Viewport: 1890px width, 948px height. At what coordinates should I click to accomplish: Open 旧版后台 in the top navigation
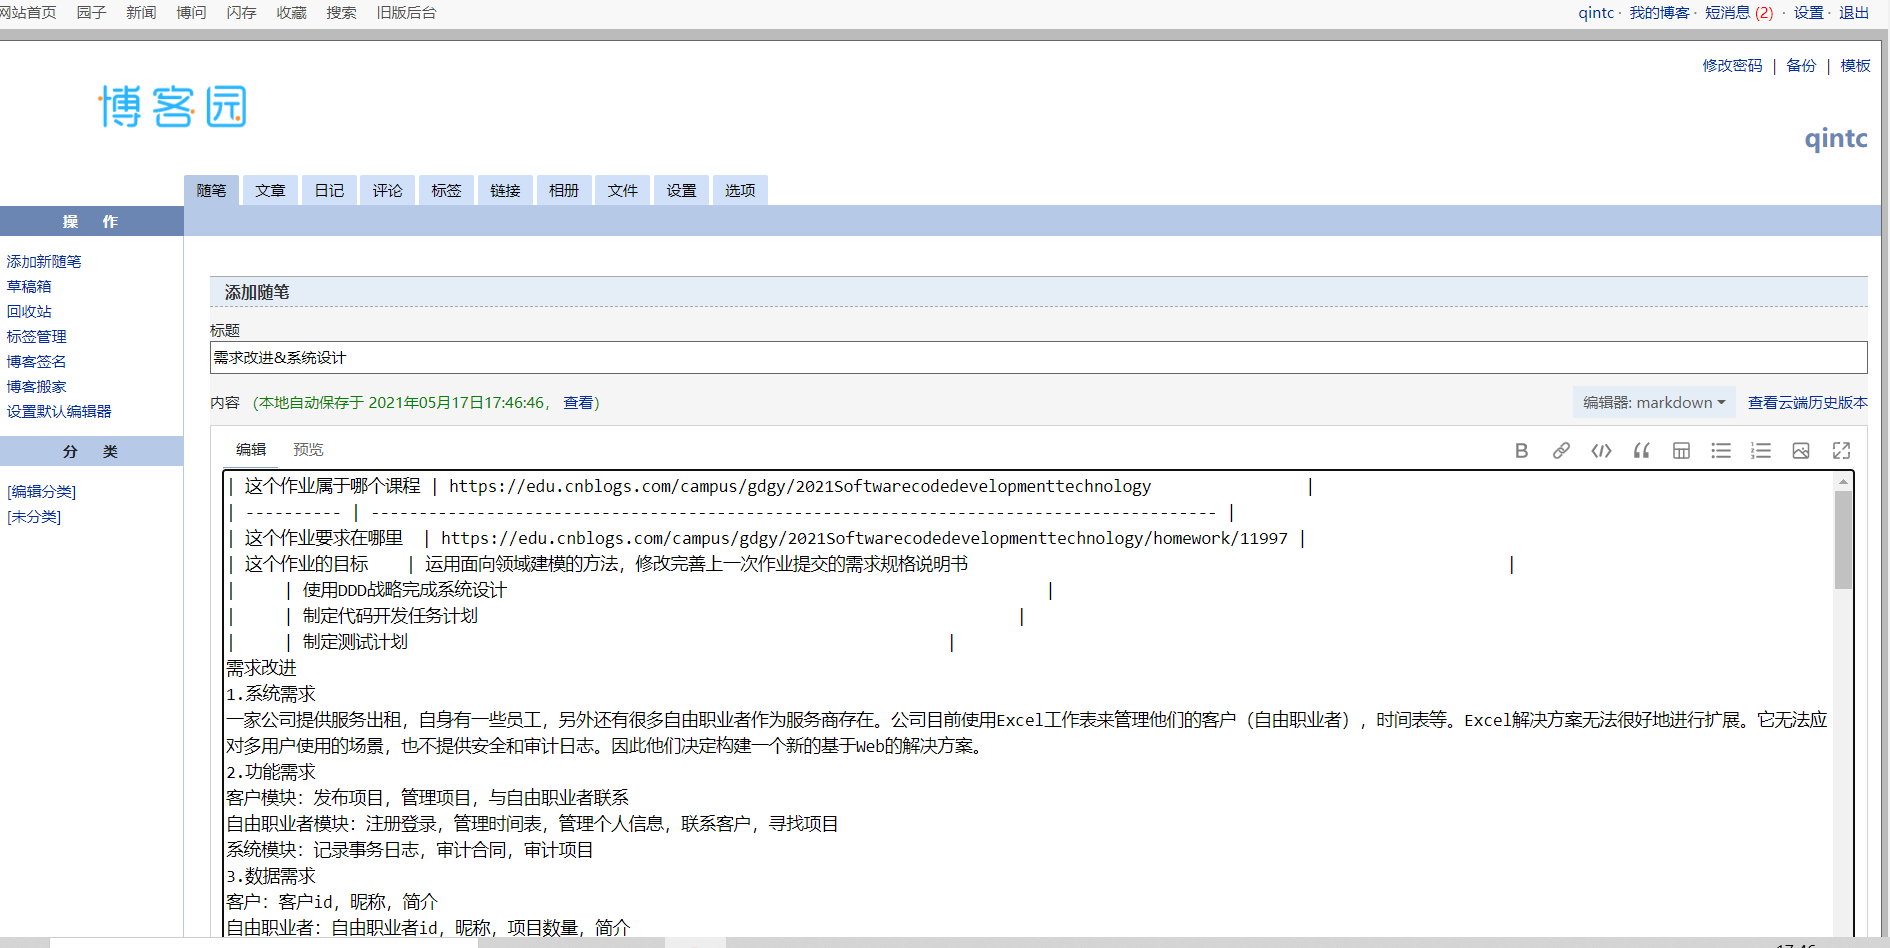pyautogui.click(x=406, y=13)
